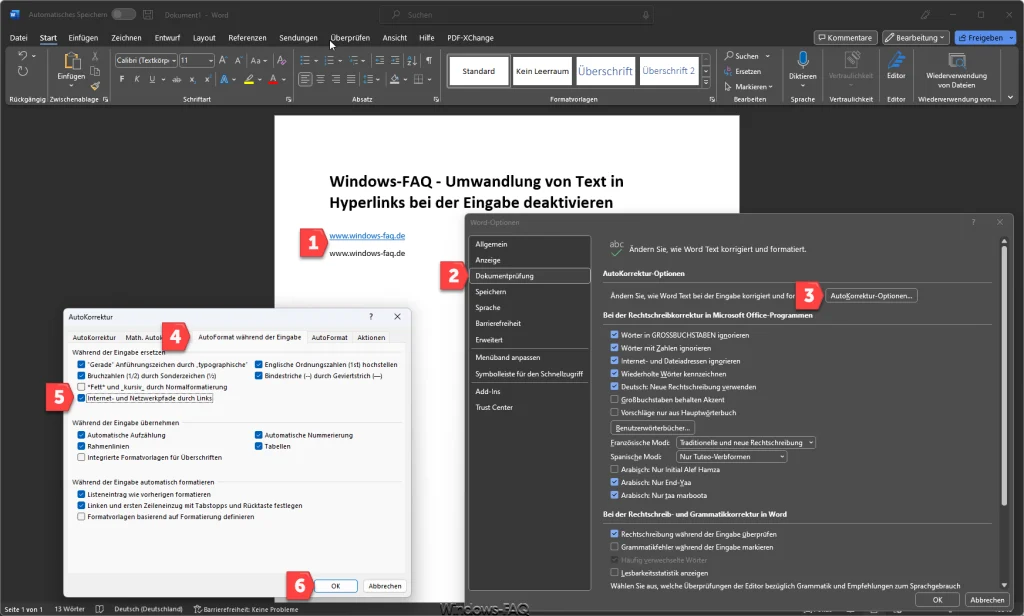This screenshot has width=1024, height=616.
Task: Open the Überprüfen ribbon tab
Action: (350, 38)
